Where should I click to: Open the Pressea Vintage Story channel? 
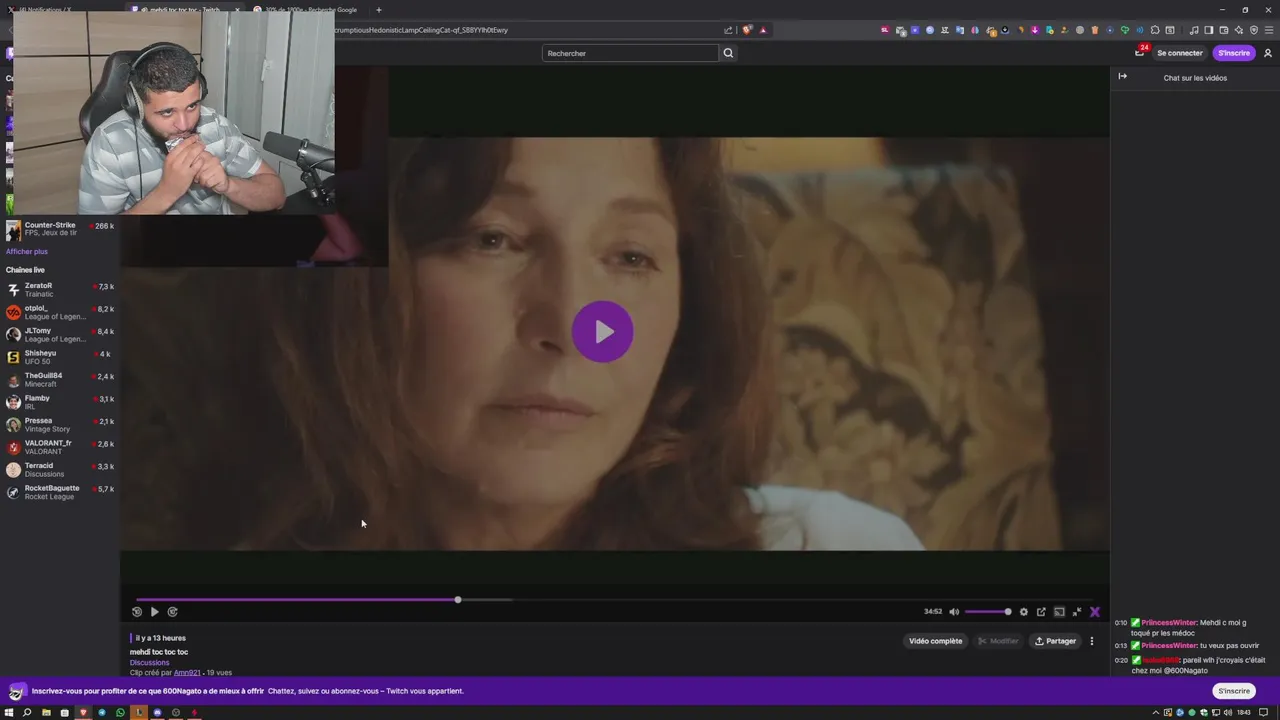click(60, 425)
